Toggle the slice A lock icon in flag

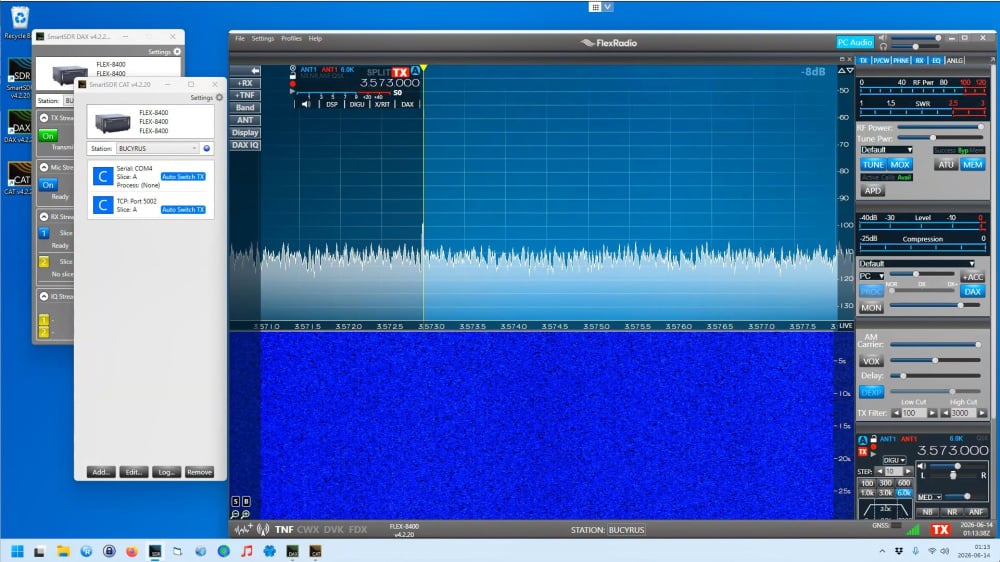coord(293,76)
